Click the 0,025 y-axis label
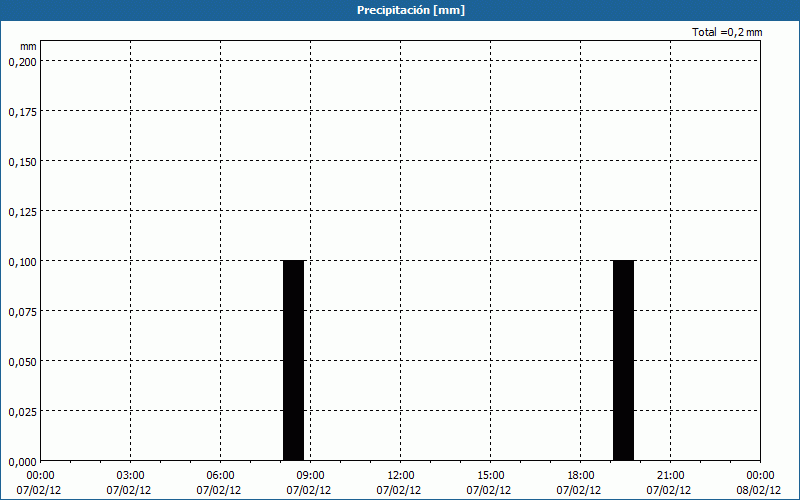This screenshot has height=500, width=800. (x=22, y=412)
